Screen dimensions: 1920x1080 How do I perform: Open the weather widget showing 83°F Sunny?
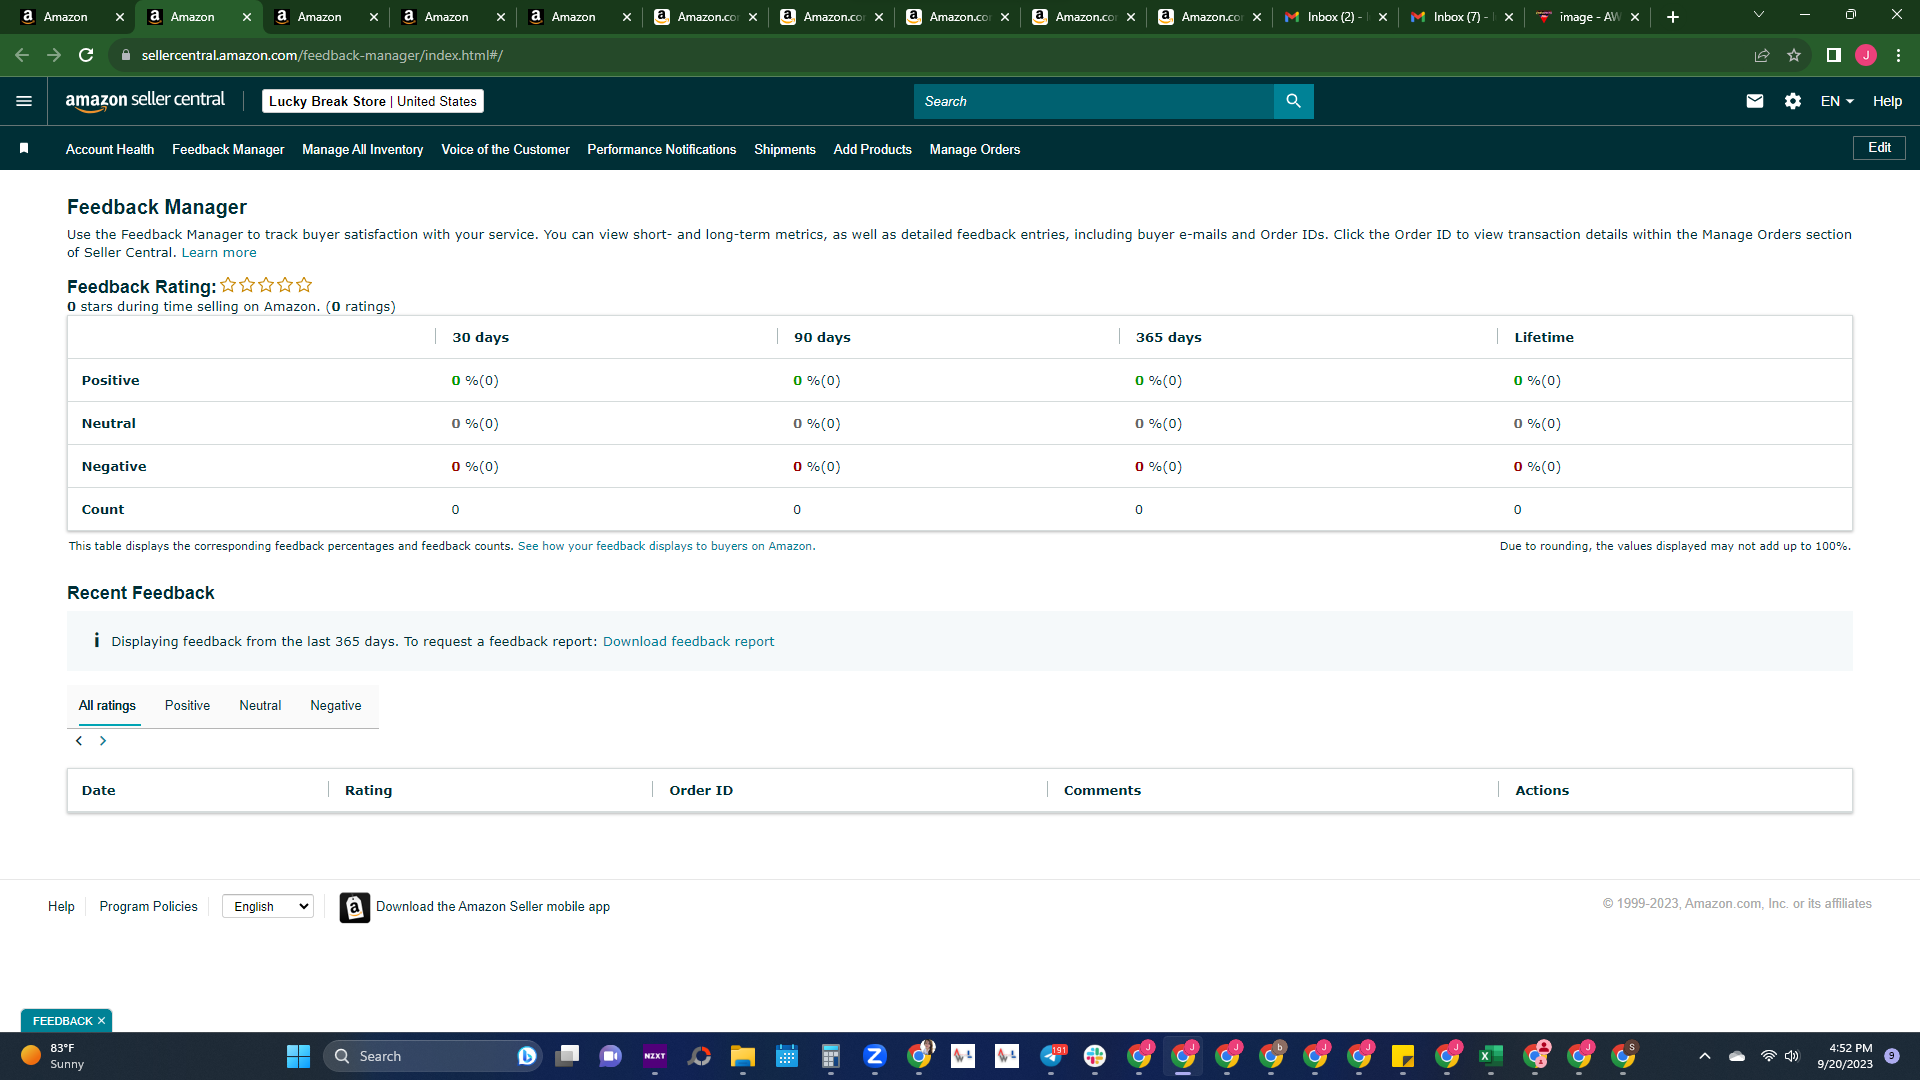[52, 1056]
